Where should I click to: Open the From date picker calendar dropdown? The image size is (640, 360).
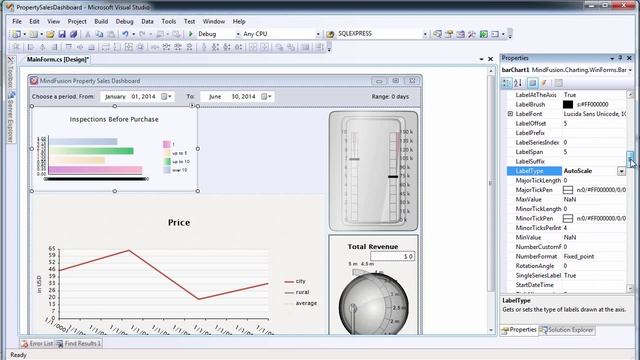pos(166,97)
